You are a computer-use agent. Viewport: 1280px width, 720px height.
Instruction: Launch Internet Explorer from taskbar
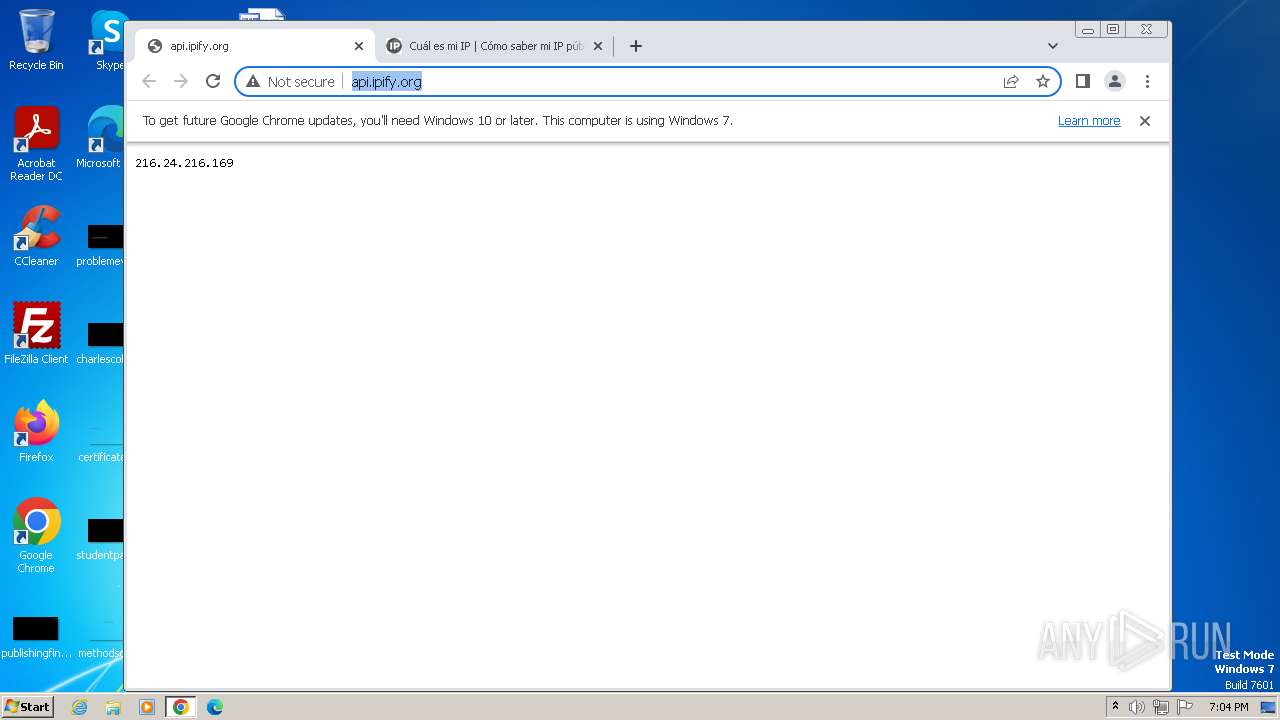pos(79,707)
